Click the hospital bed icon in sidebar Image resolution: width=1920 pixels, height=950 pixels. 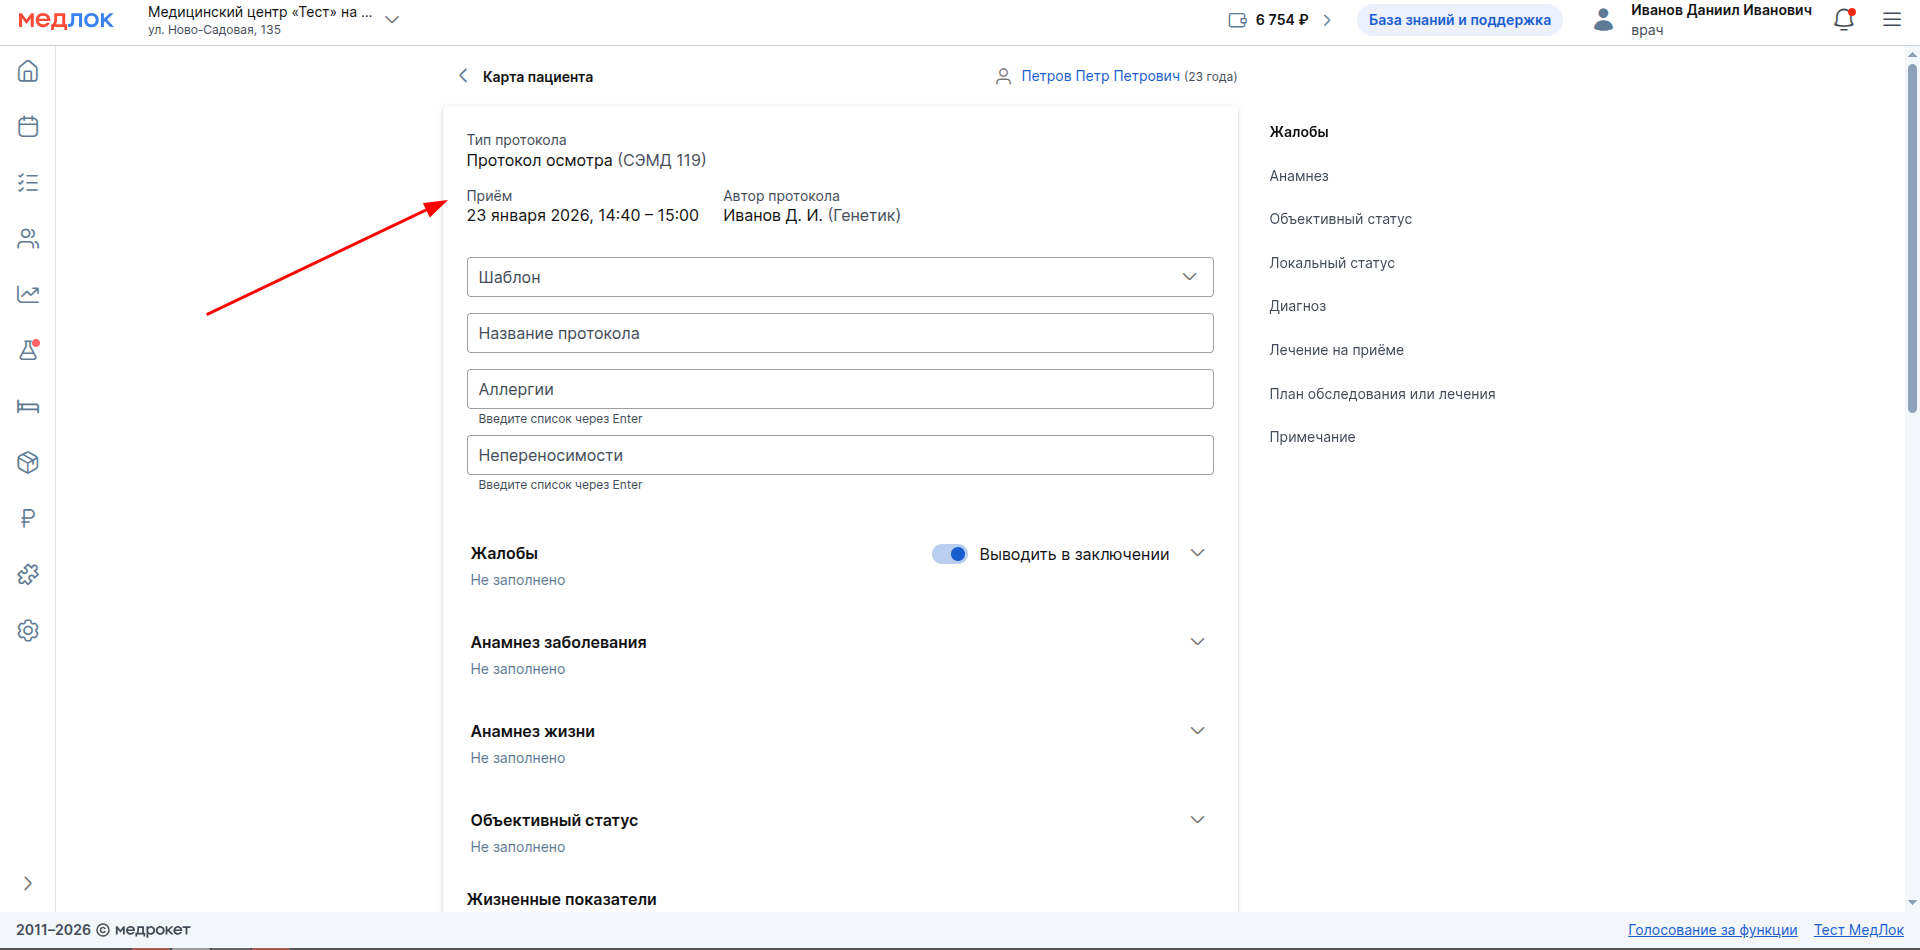[28, 406]
